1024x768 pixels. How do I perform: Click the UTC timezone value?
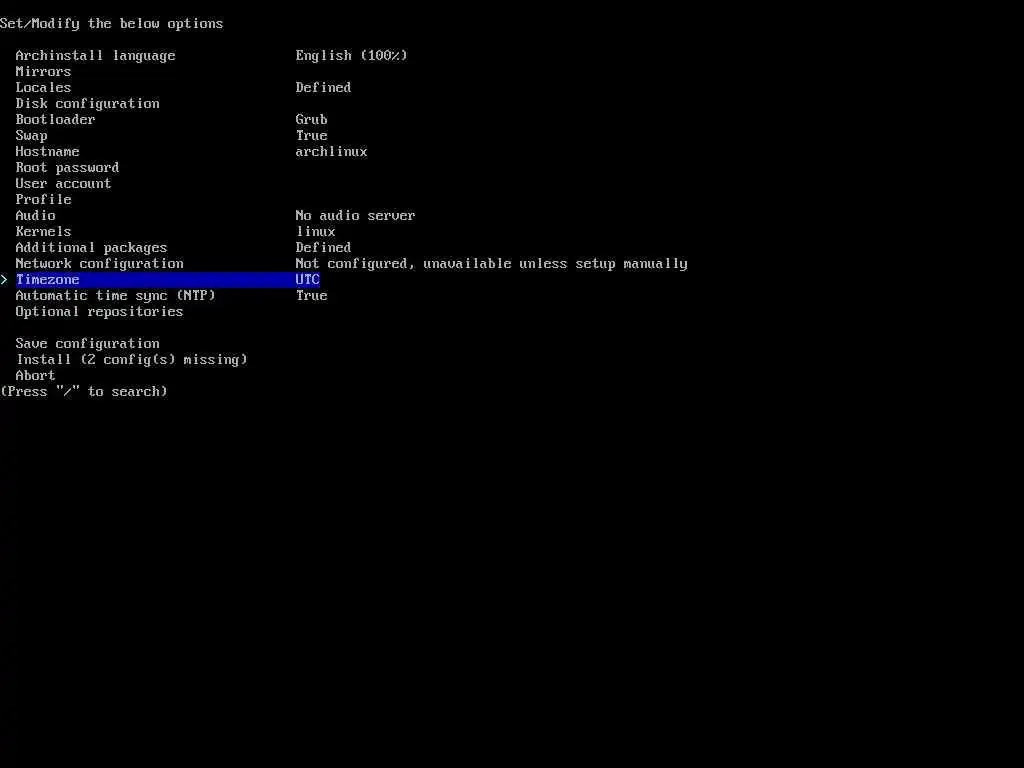[x=308, y=280]
